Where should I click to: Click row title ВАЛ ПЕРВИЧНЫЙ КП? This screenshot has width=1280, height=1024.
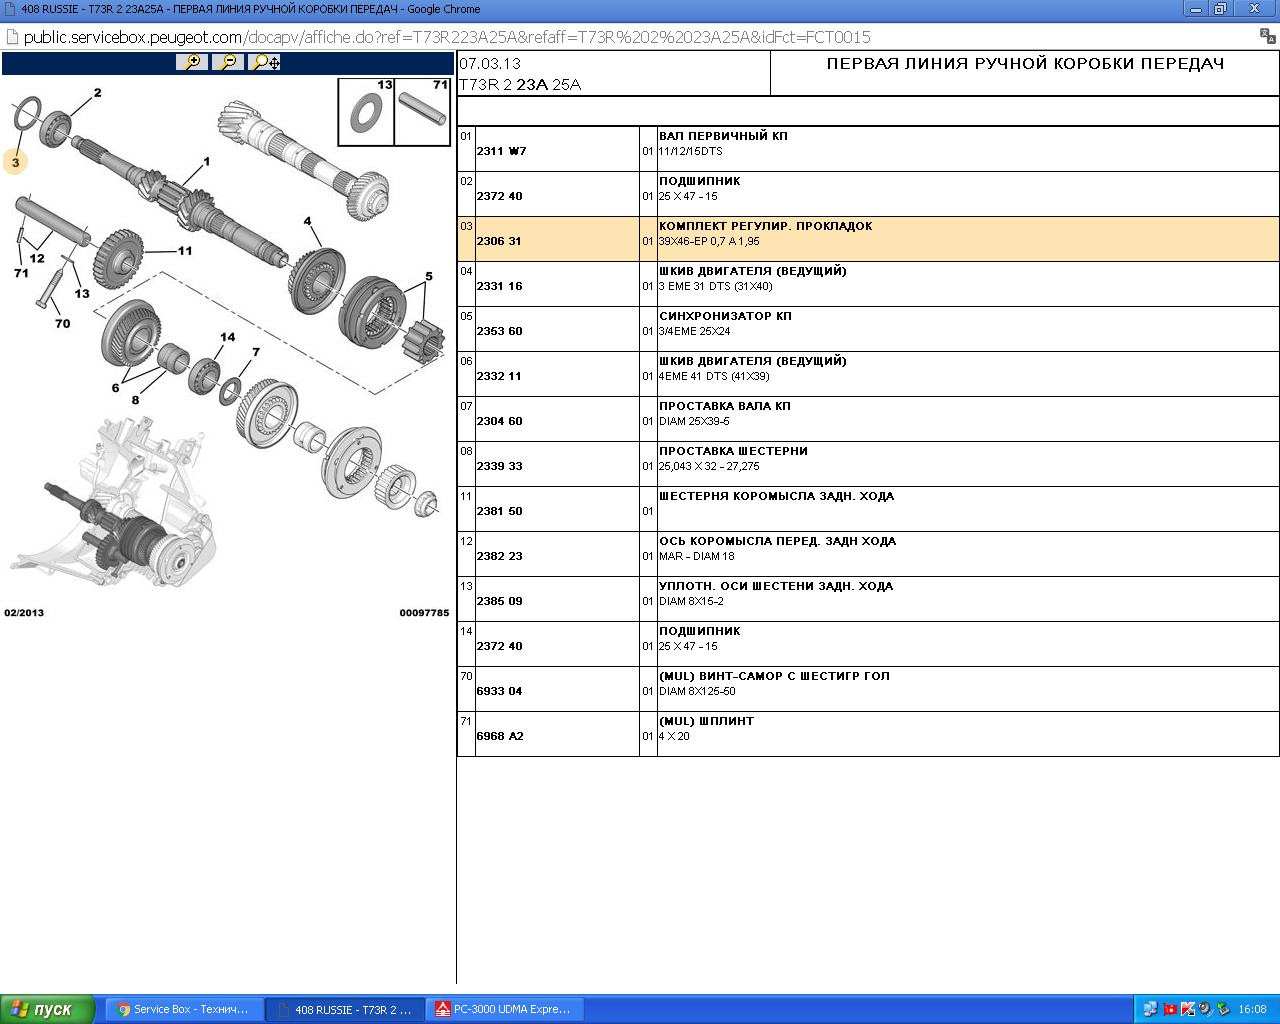coord(723,136)
